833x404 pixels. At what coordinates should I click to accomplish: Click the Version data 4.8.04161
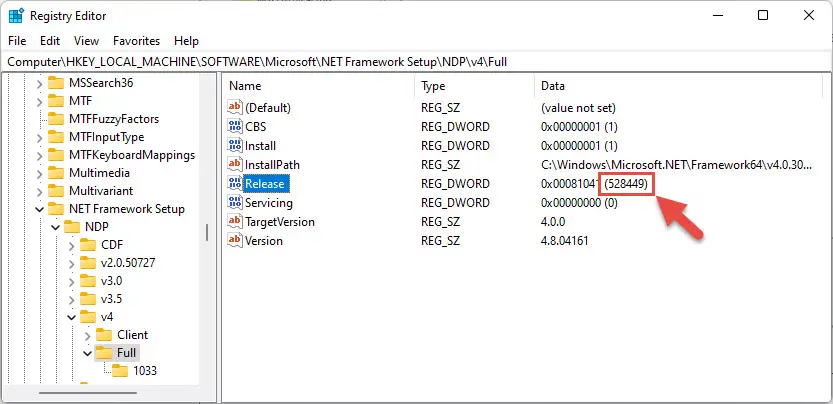[564, 241]
